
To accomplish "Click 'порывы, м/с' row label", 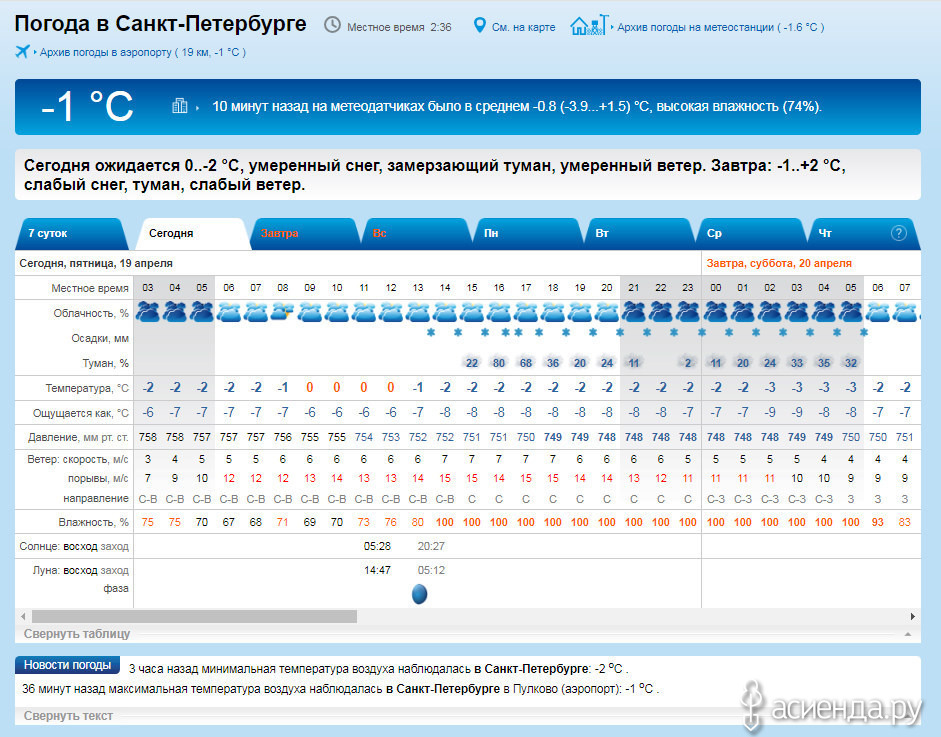I will [98, 478].
